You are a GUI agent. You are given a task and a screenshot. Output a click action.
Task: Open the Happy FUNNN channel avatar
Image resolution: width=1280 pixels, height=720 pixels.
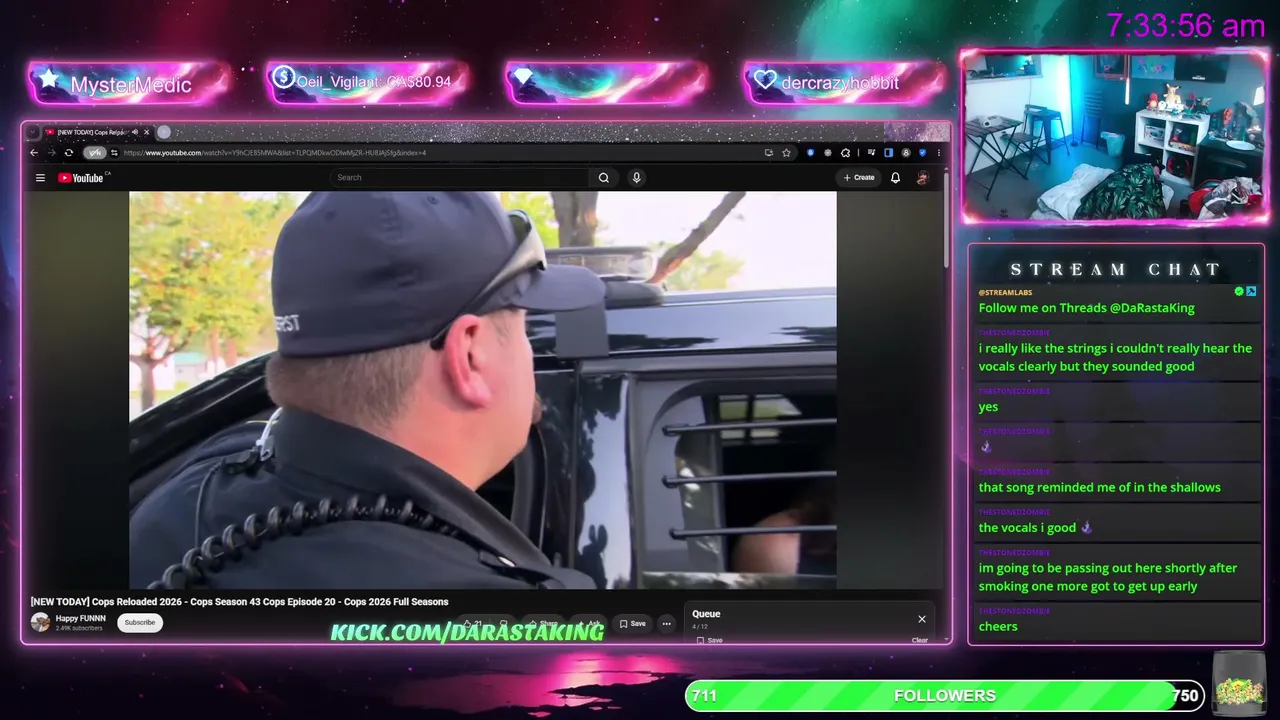click(40, 622)
